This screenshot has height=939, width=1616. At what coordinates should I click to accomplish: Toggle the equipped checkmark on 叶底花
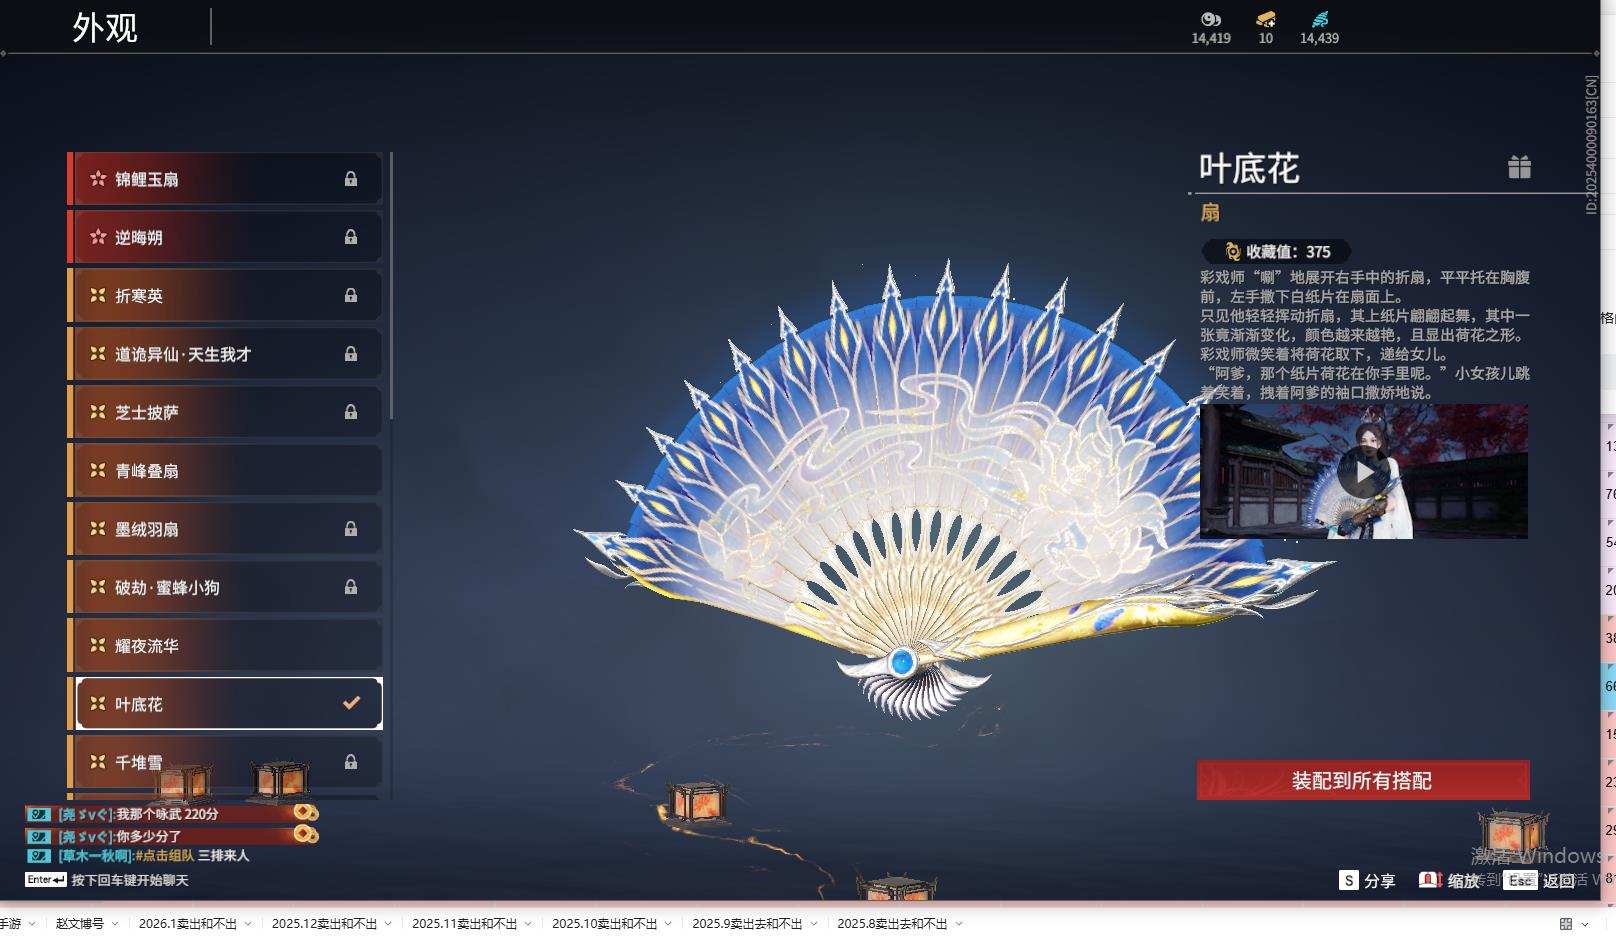click(349, 703)
